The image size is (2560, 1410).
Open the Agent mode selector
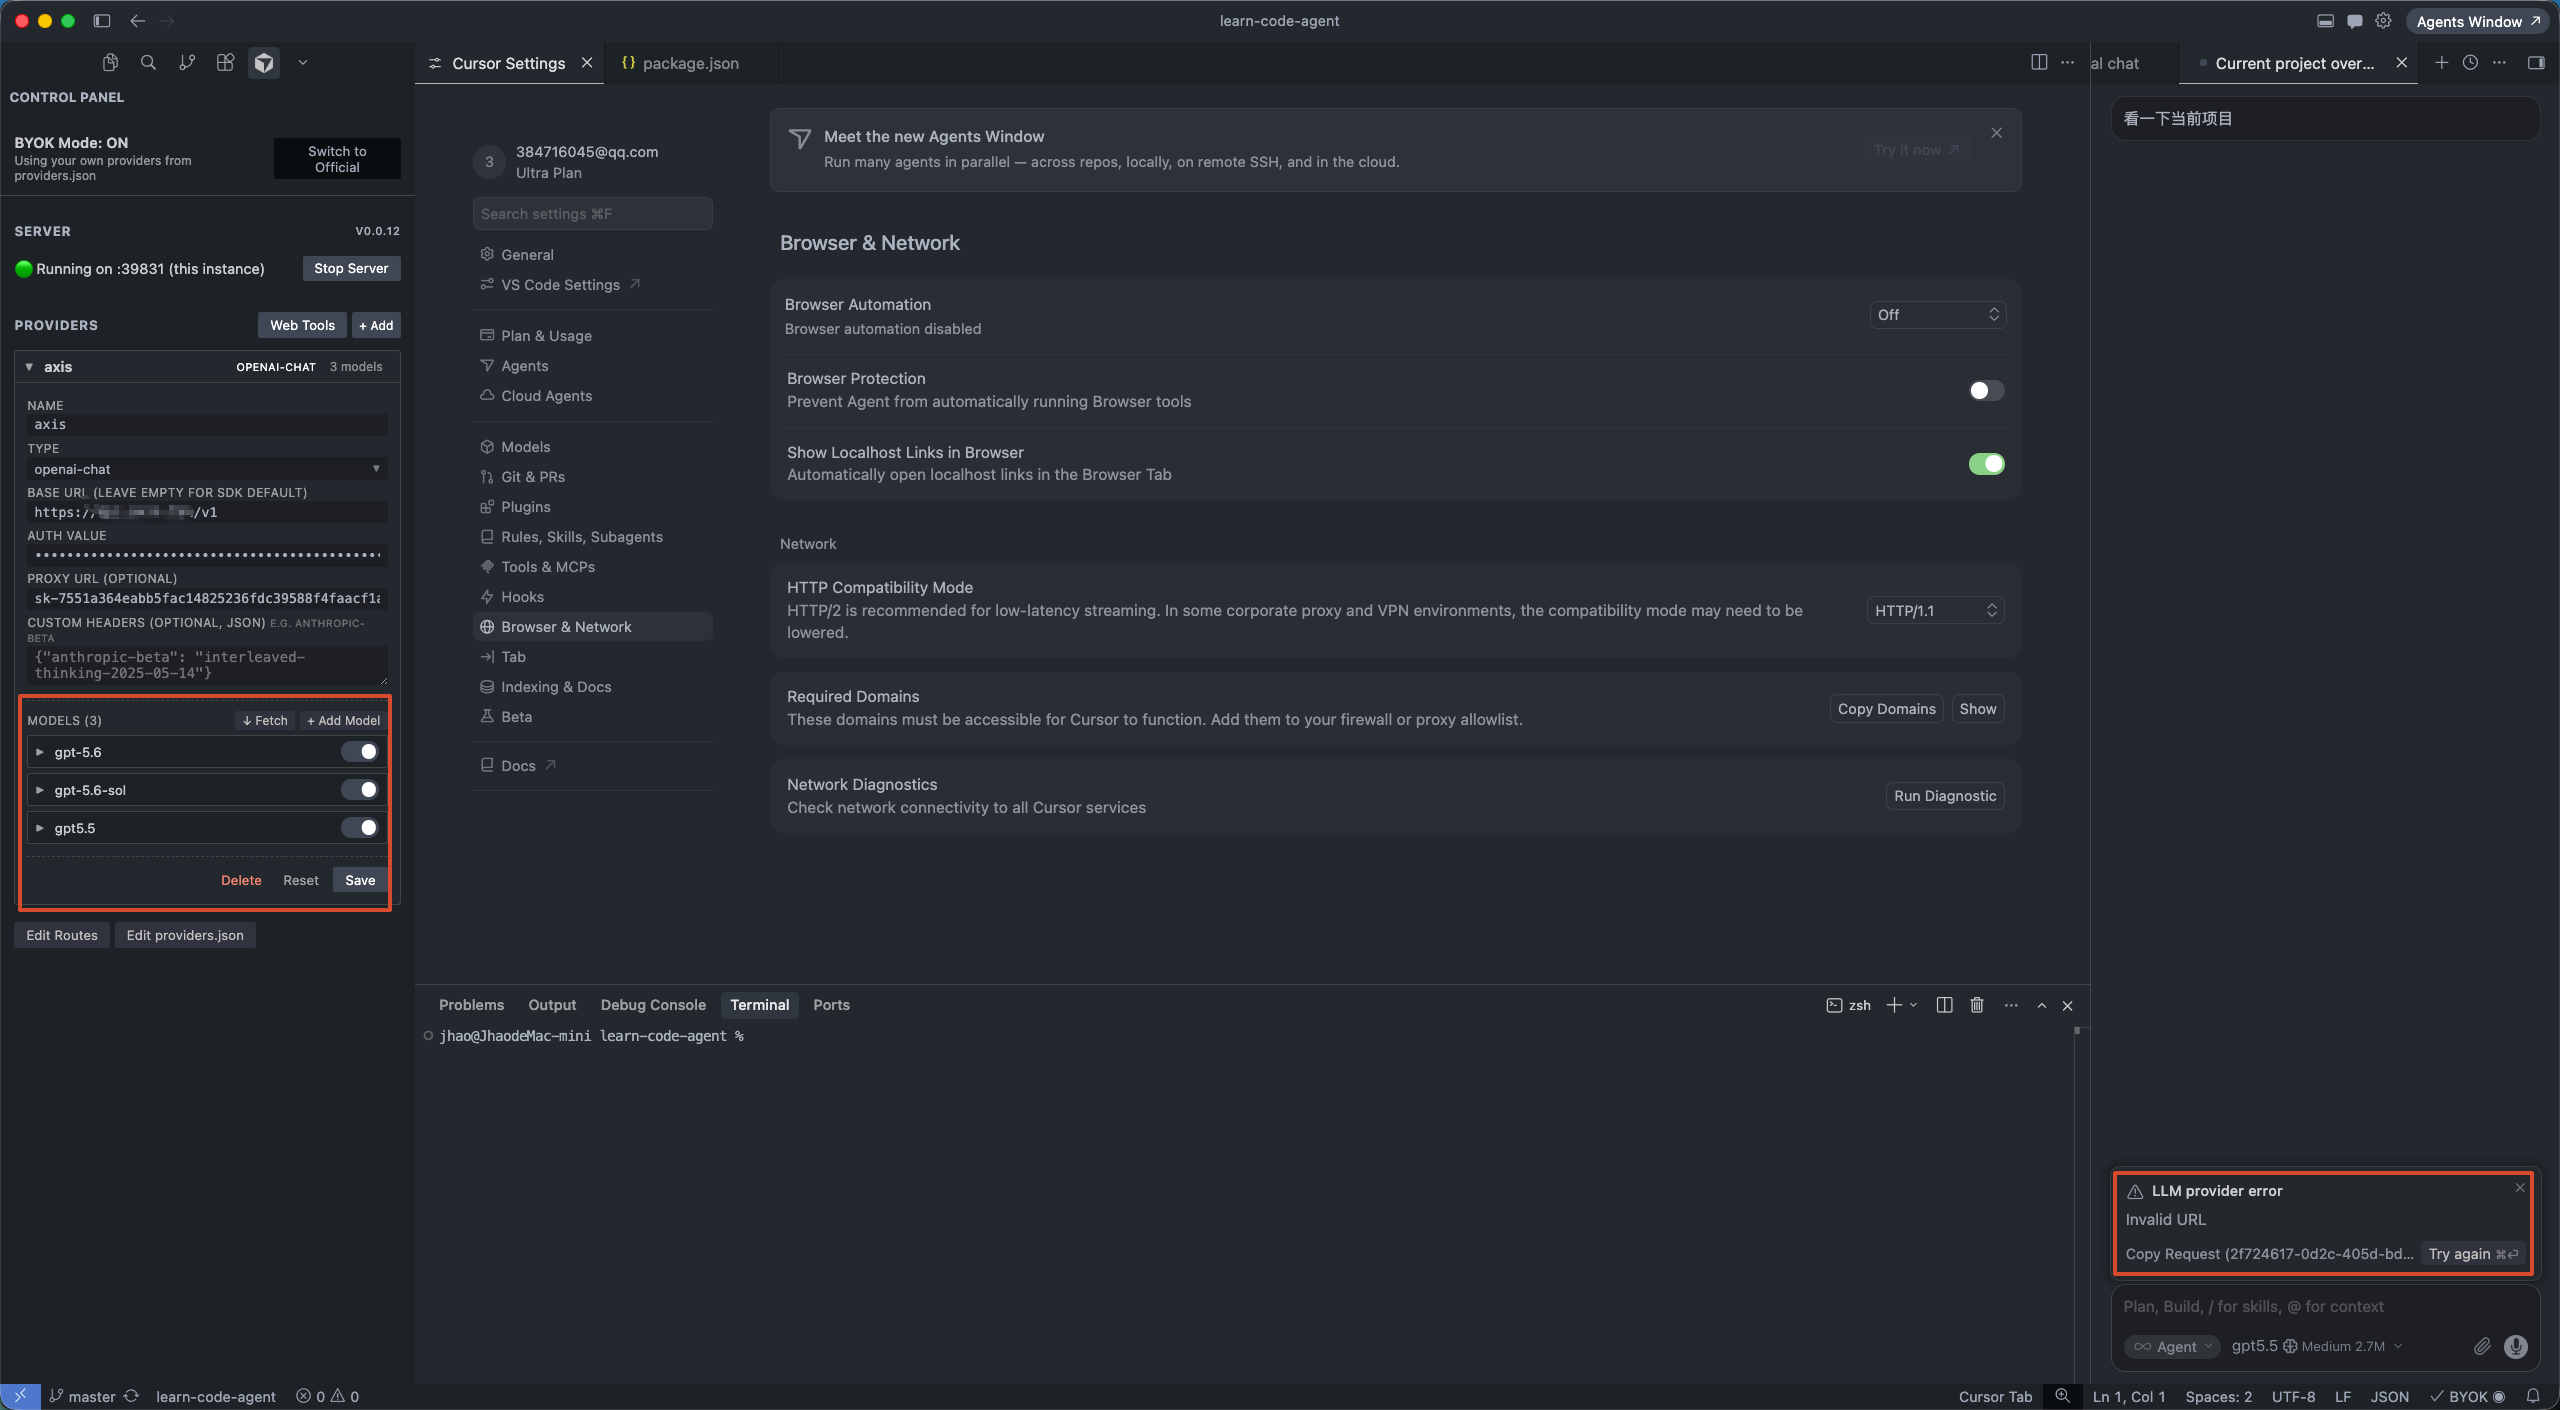pyautogui.click(x=2173, y=1347)
